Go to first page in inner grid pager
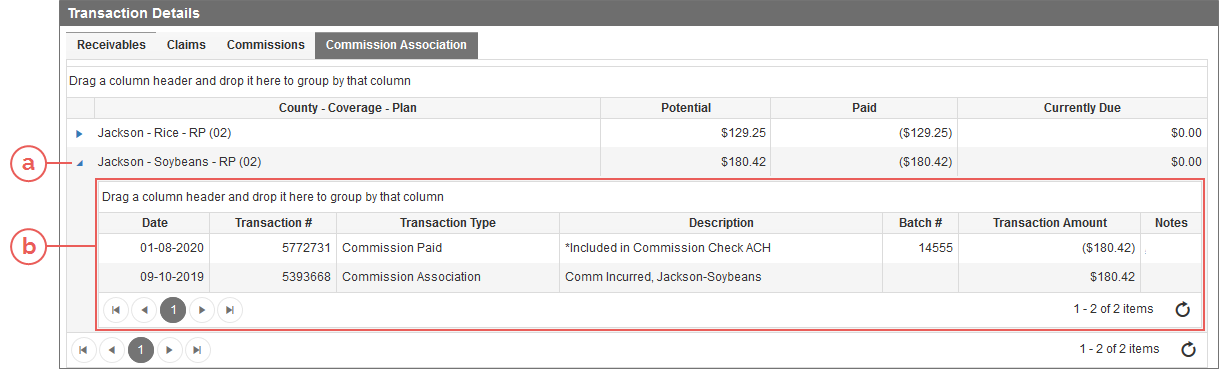 click(116, 310)
